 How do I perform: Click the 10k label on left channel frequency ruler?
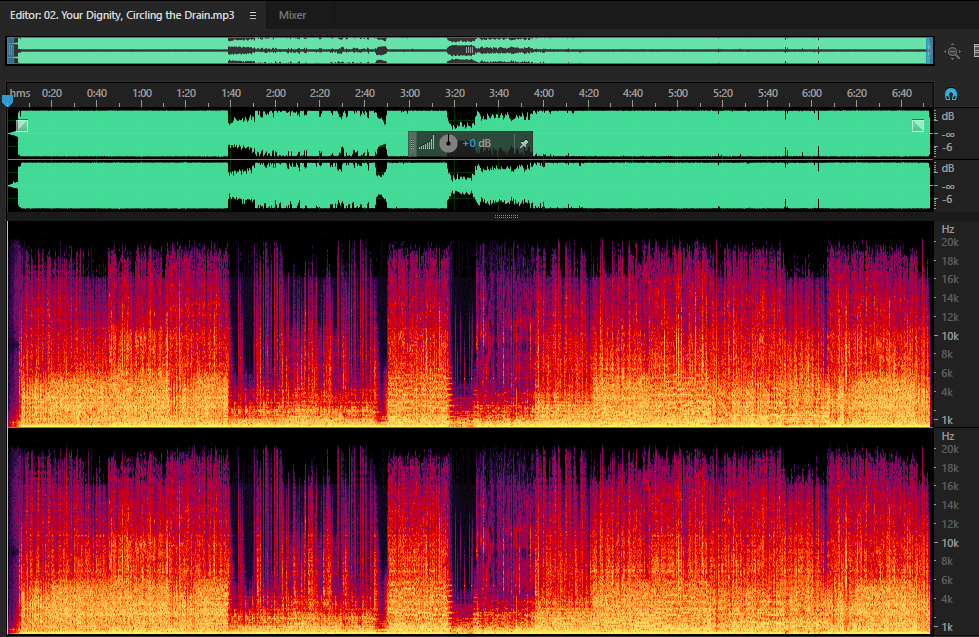950,336
